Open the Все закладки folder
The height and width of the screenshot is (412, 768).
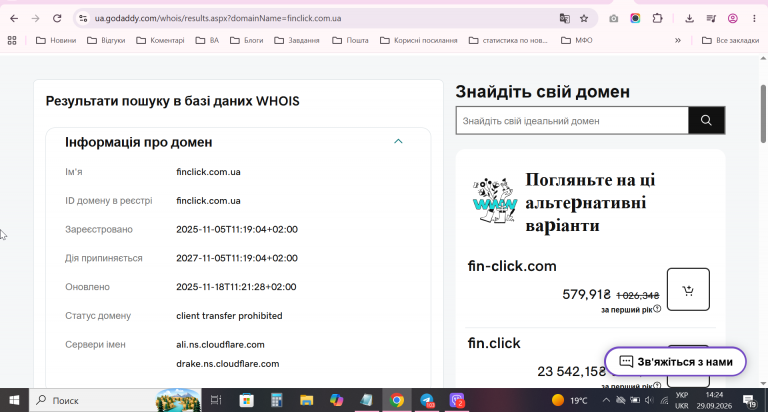point(730,40)
